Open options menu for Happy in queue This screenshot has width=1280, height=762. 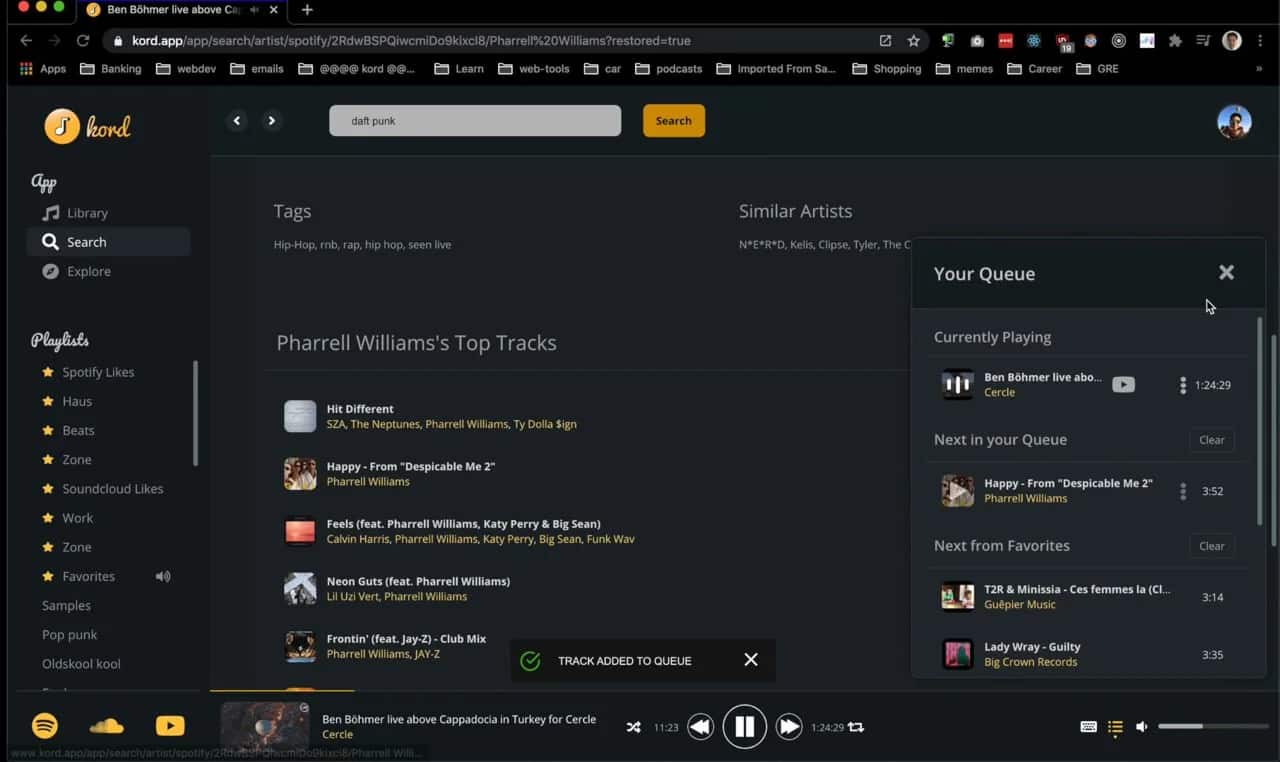[x=1183, y=491]
